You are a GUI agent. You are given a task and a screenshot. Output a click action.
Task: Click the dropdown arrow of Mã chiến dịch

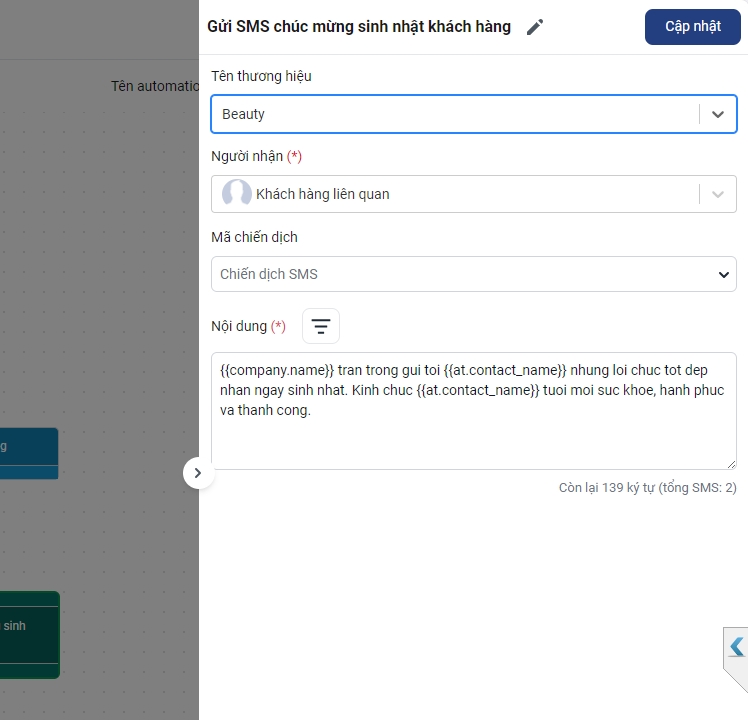(x=723, y=274)
